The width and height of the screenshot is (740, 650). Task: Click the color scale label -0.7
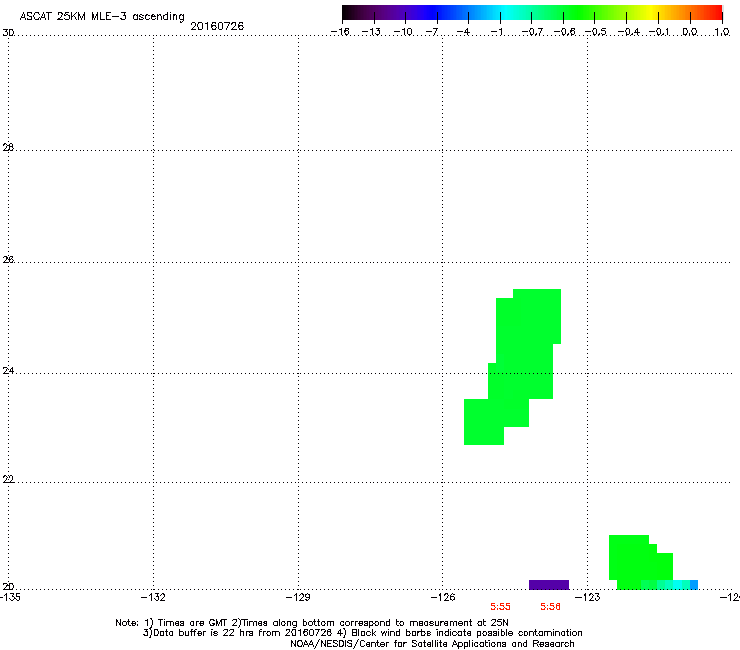[x=532, y=32]
